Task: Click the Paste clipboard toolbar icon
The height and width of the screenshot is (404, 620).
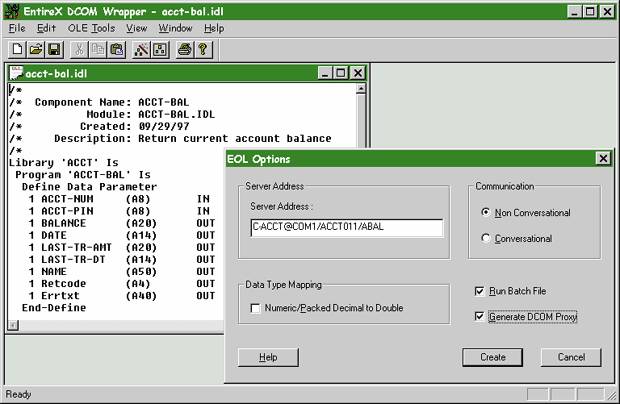Action: tap(117, 49)
